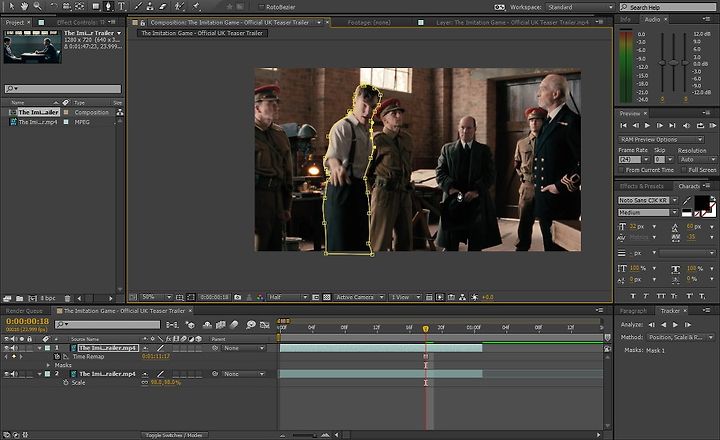Screen dimensions: 720x440
Task: Open the Half resolution dropdown
Action: point(287,297)
